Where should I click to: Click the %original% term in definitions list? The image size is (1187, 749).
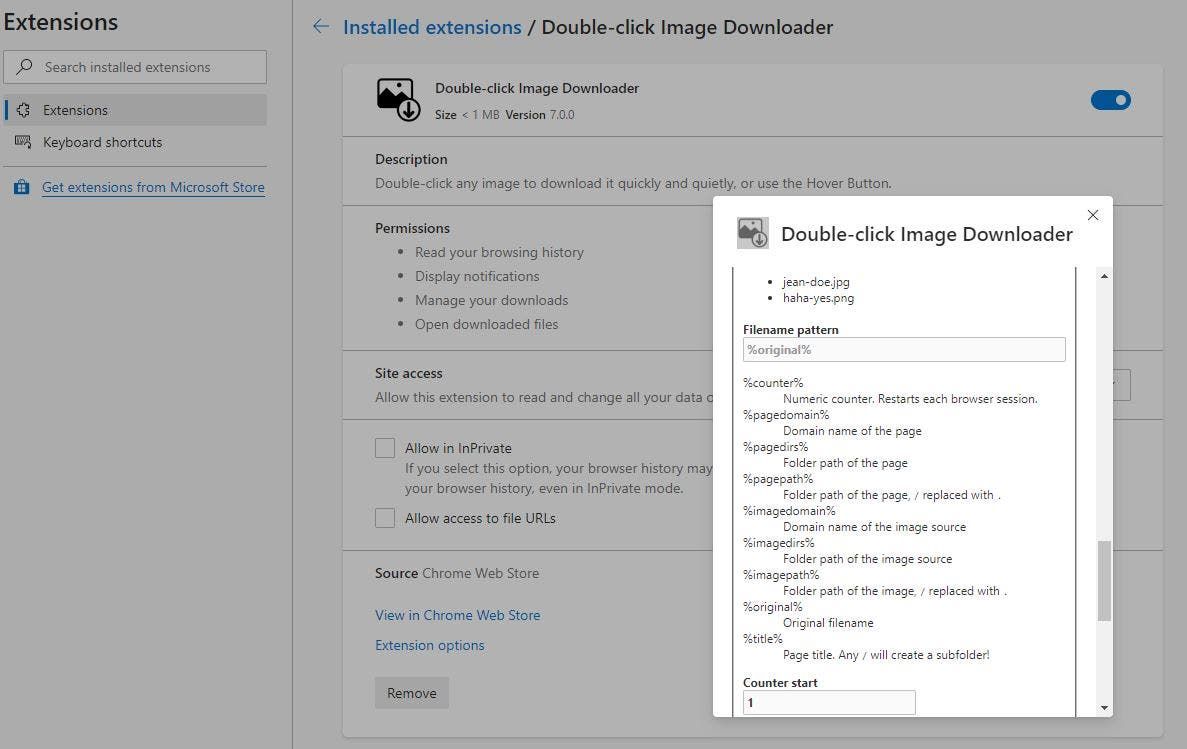[x=772, y=606]
